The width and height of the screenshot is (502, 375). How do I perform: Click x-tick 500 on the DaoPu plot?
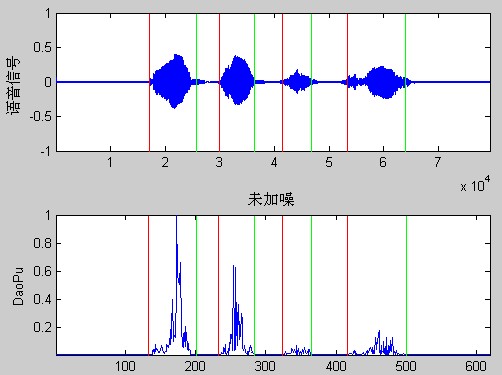pos(406,366)
